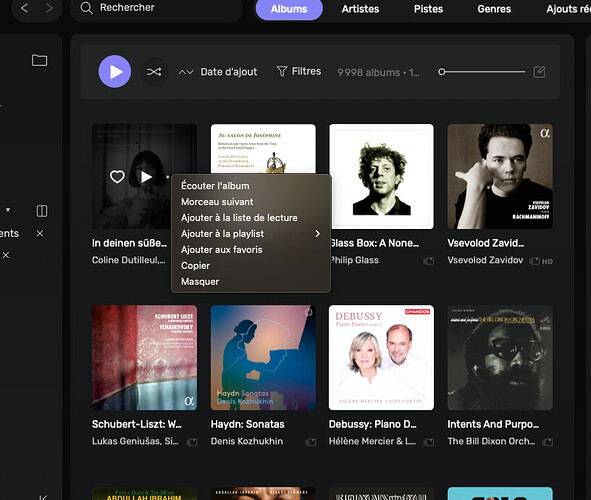The height and width of the screenshot is (500, 591).
Task: Switch to the Artistes tab
Action: click(360, 9)
